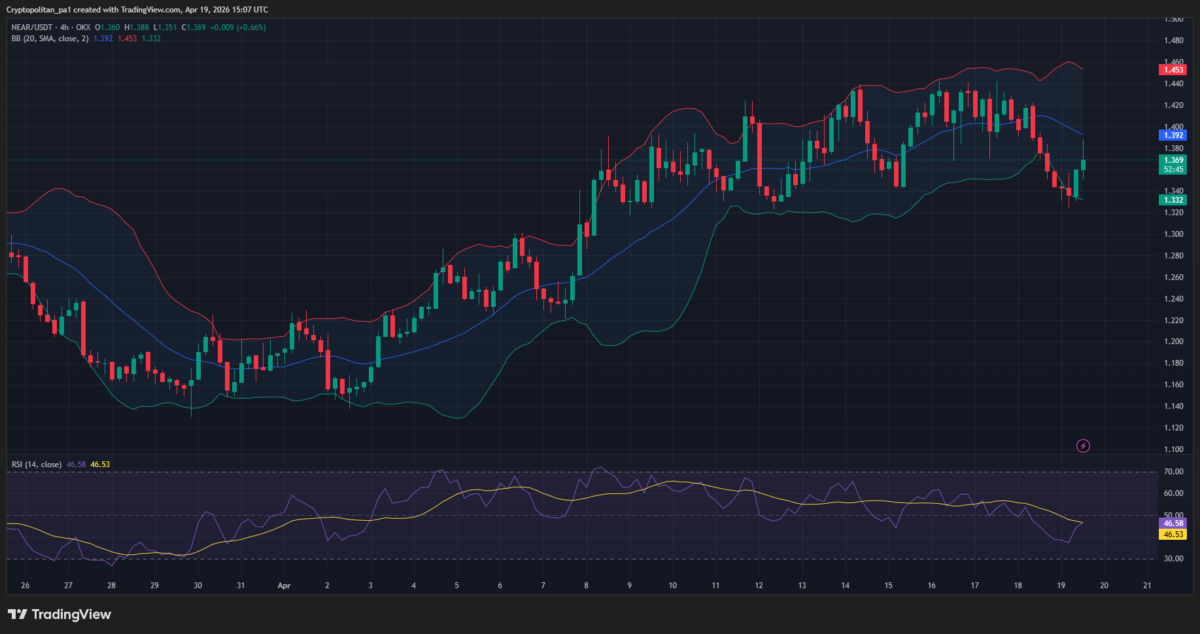
Task: Click the 19 date label on time axis
Action: 1062,586
